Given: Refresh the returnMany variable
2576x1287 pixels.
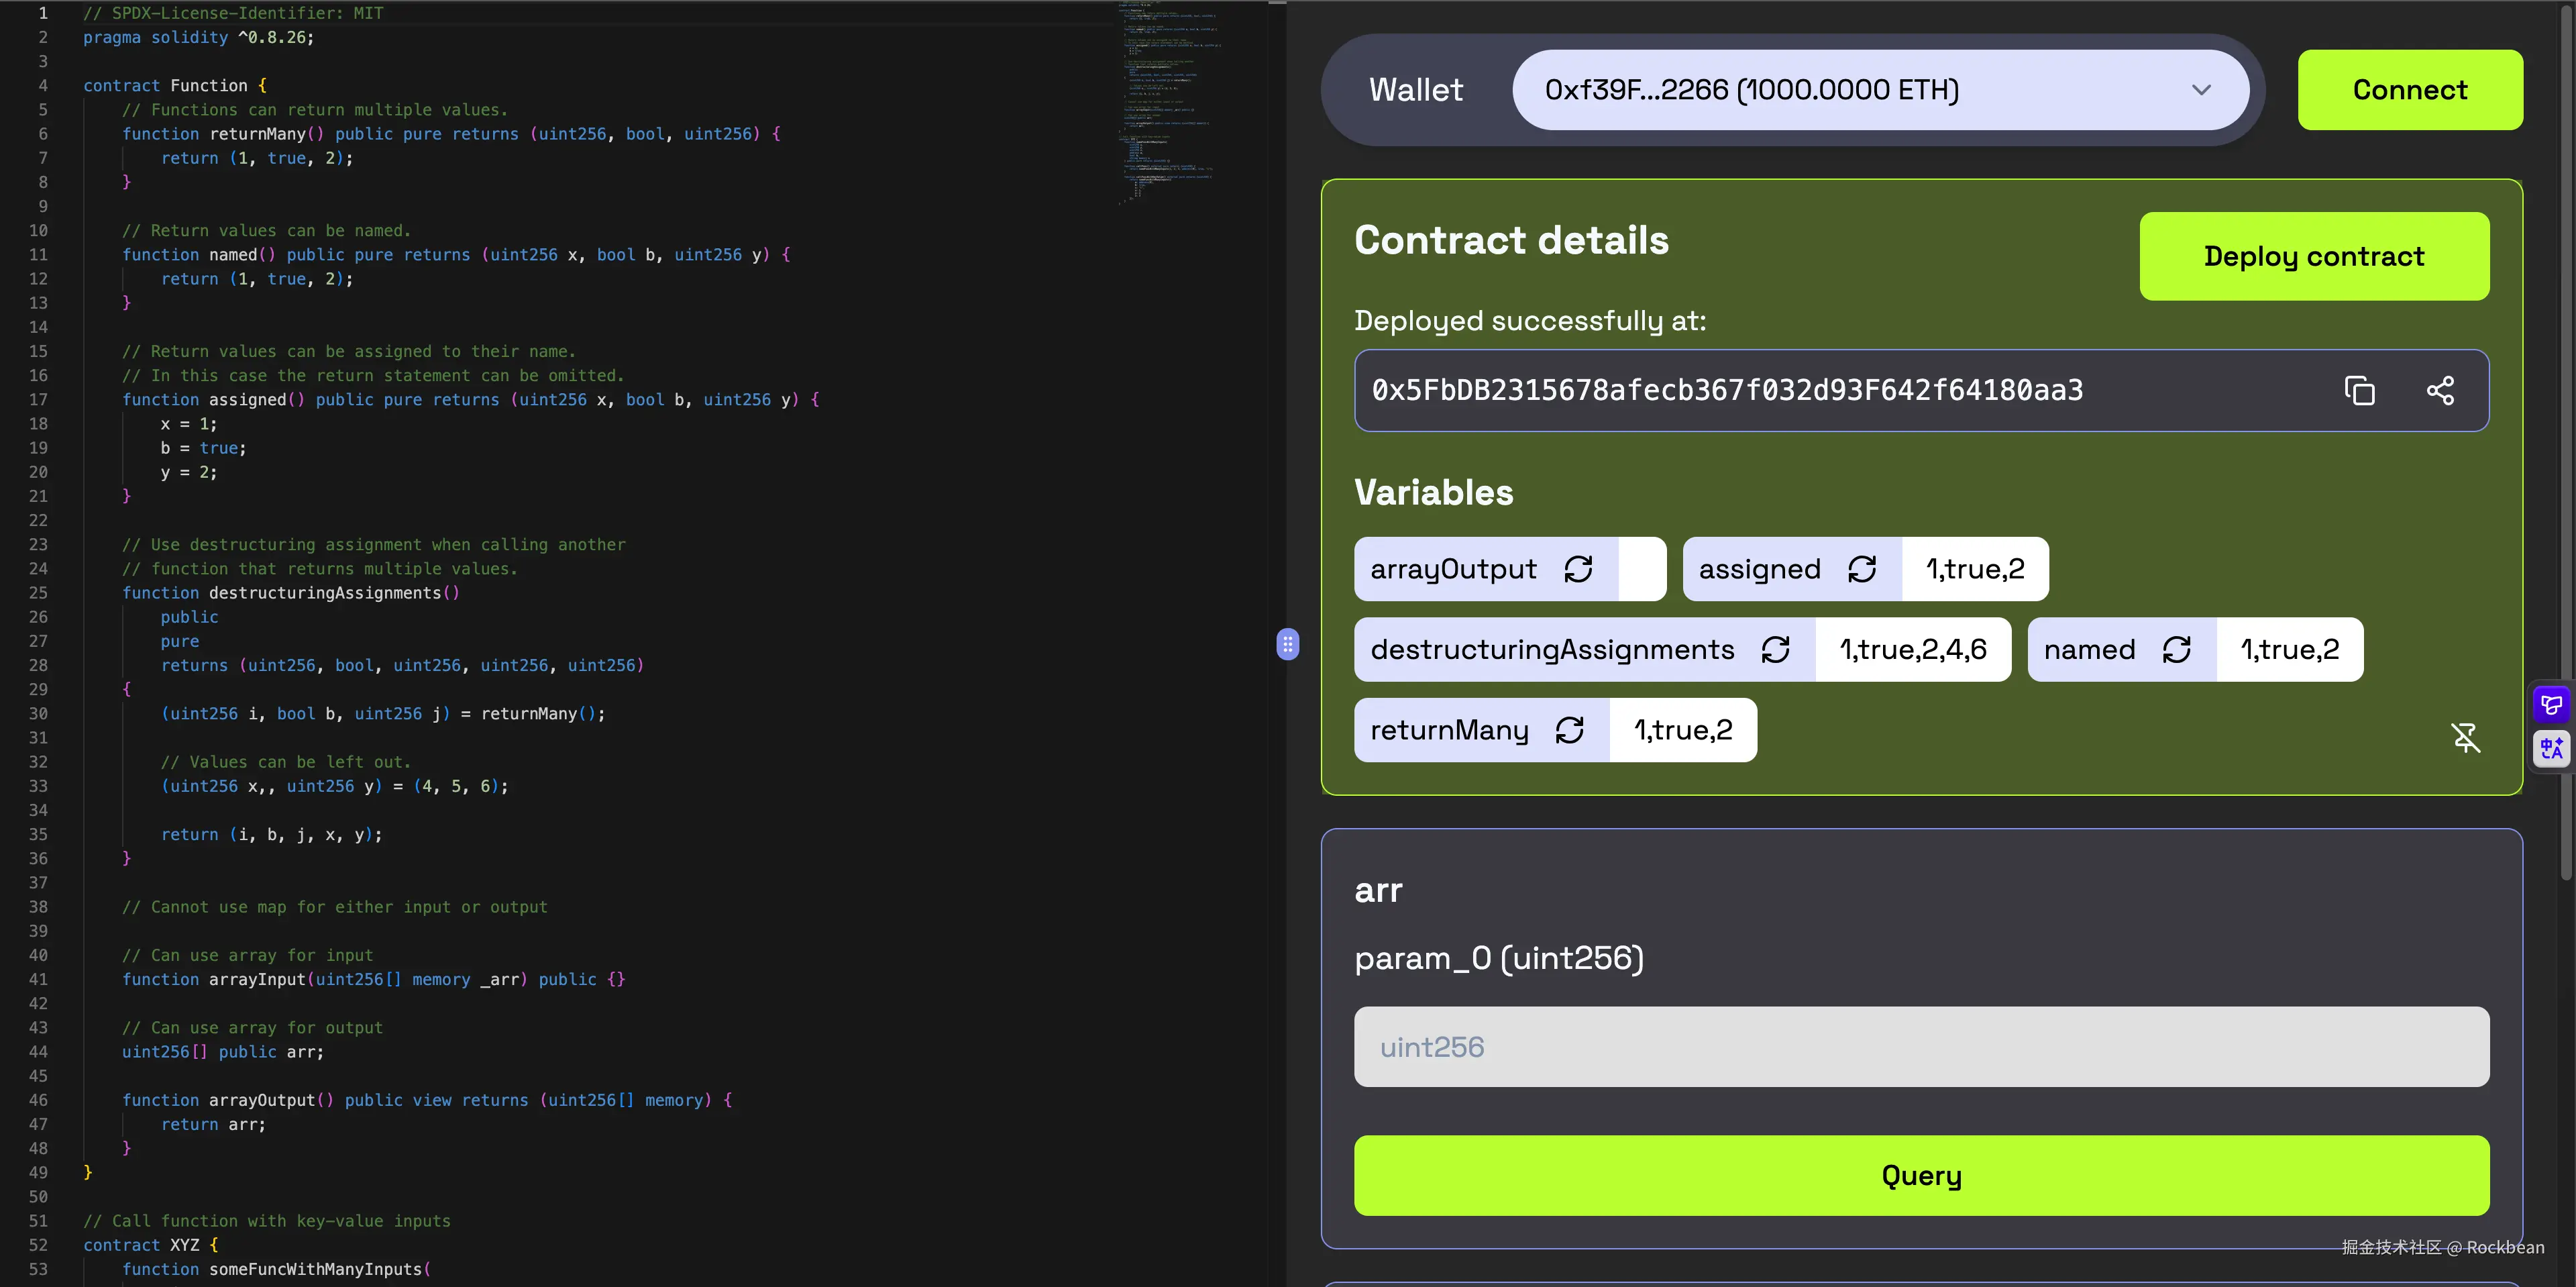Looking at the screenshot, I should coord(1570,730).
